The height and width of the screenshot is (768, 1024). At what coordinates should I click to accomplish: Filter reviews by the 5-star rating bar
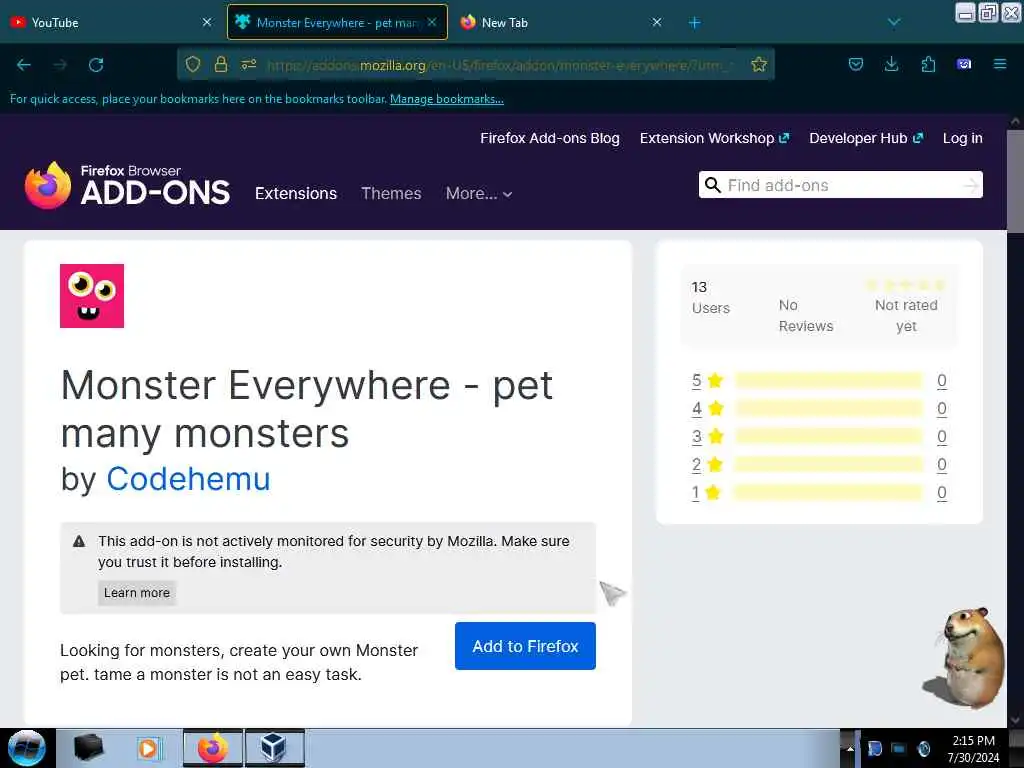click(828, 380)
